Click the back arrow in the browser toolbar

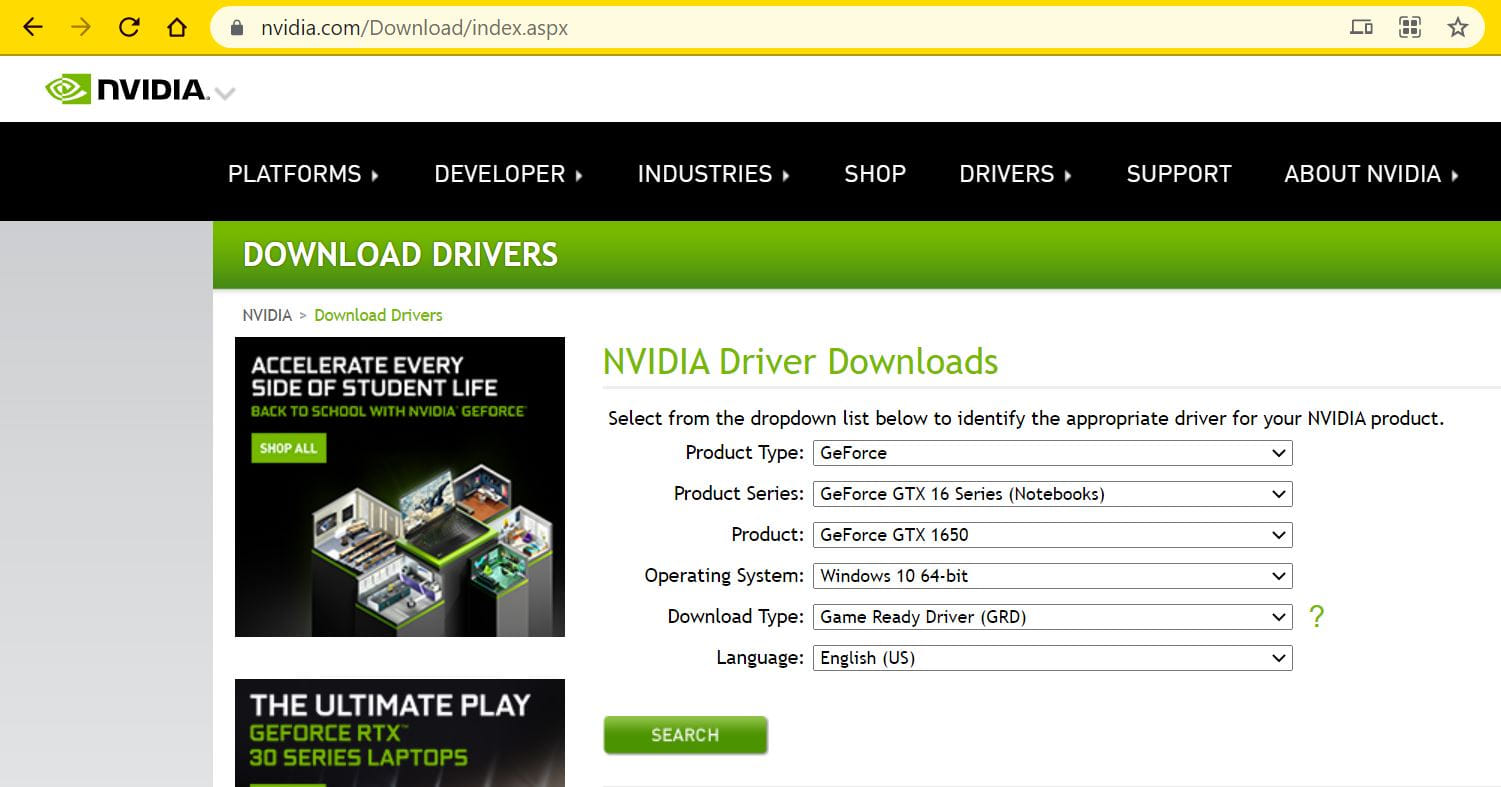31,27
